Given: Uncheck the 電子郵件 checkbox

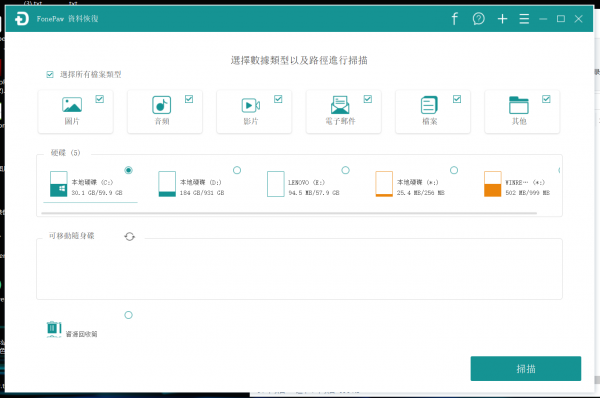Looking at the screenshot, I should (368, 99).
